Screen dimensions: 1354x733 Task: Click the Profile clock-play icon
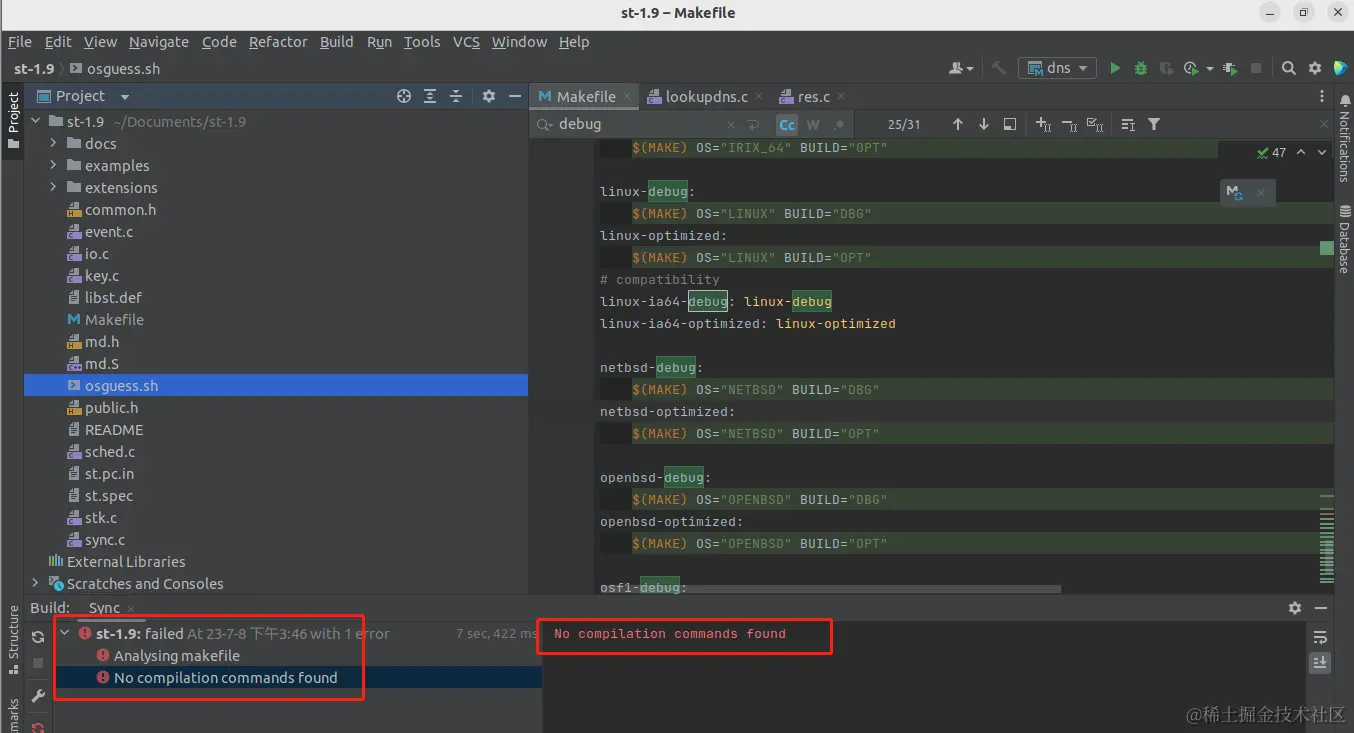click(1191, 68)
